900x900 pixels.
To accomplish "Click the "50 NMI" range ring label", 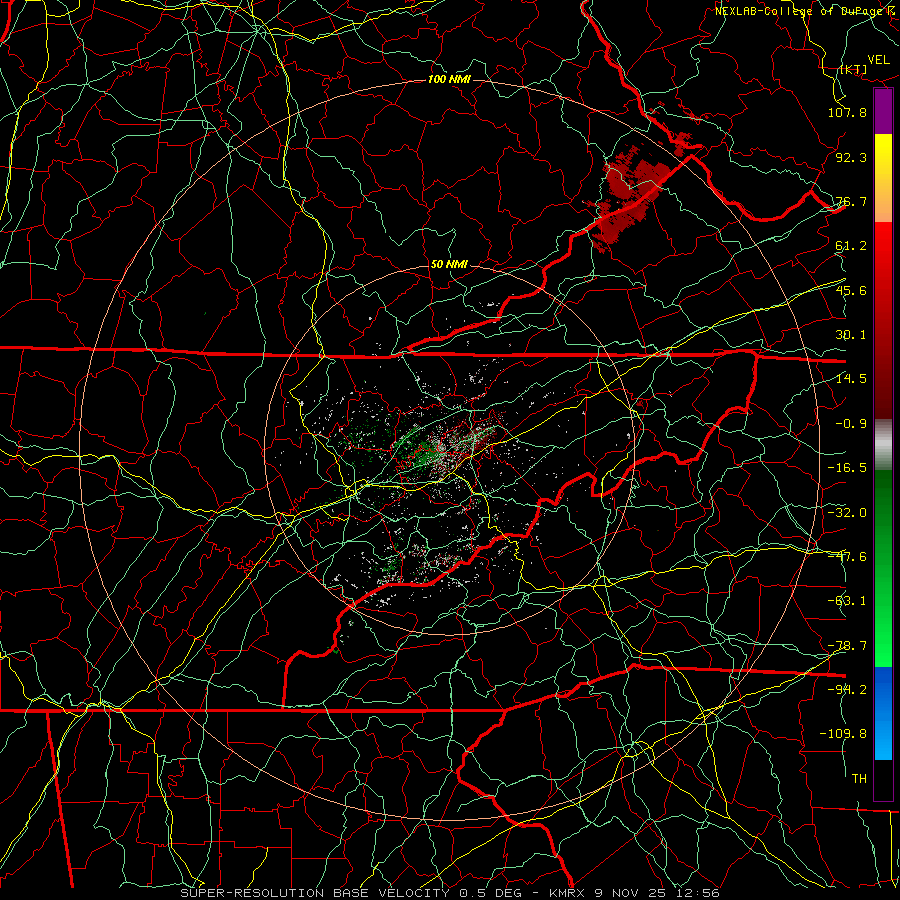I will pos(449,265).
